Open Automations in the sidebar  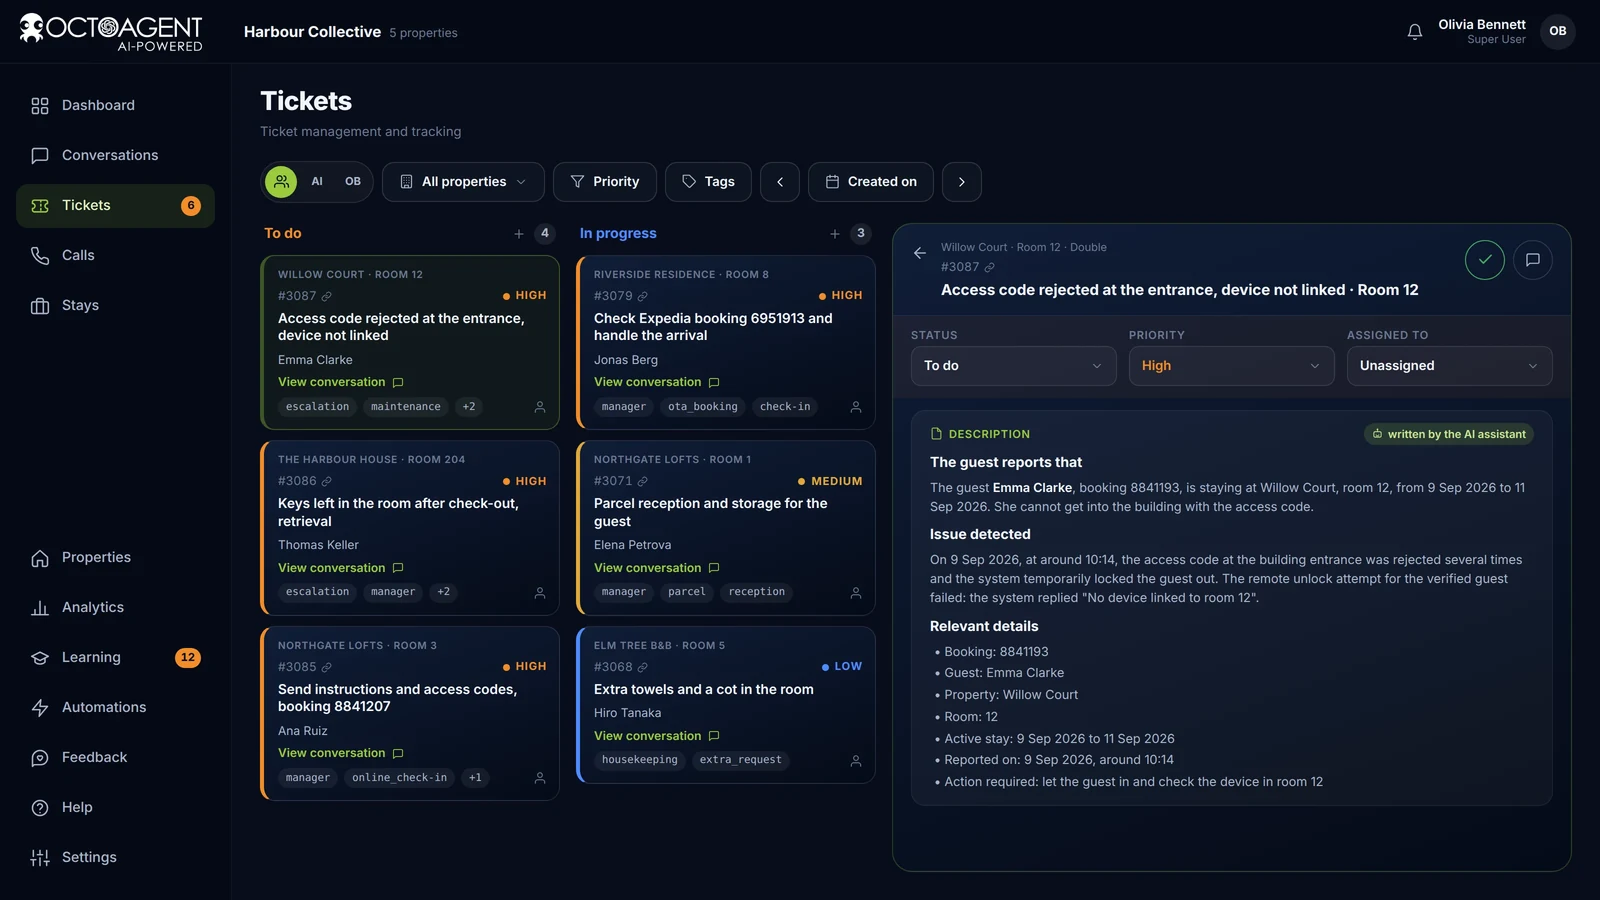click(x=115, y=708)
